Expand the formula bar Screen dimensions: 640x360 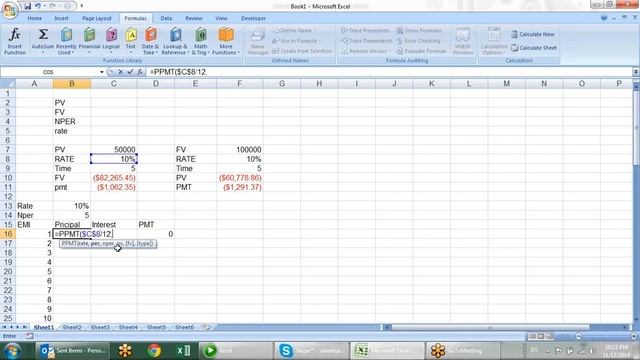point(636,72)
